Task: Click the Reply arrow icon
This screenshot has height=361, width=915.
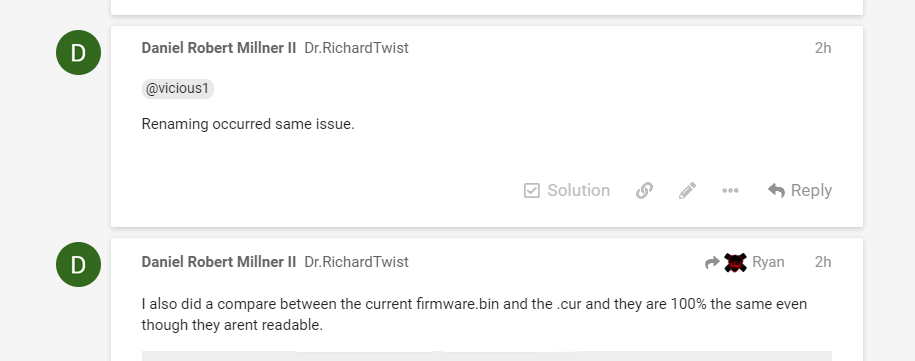Action: click(x=776, y=191)
